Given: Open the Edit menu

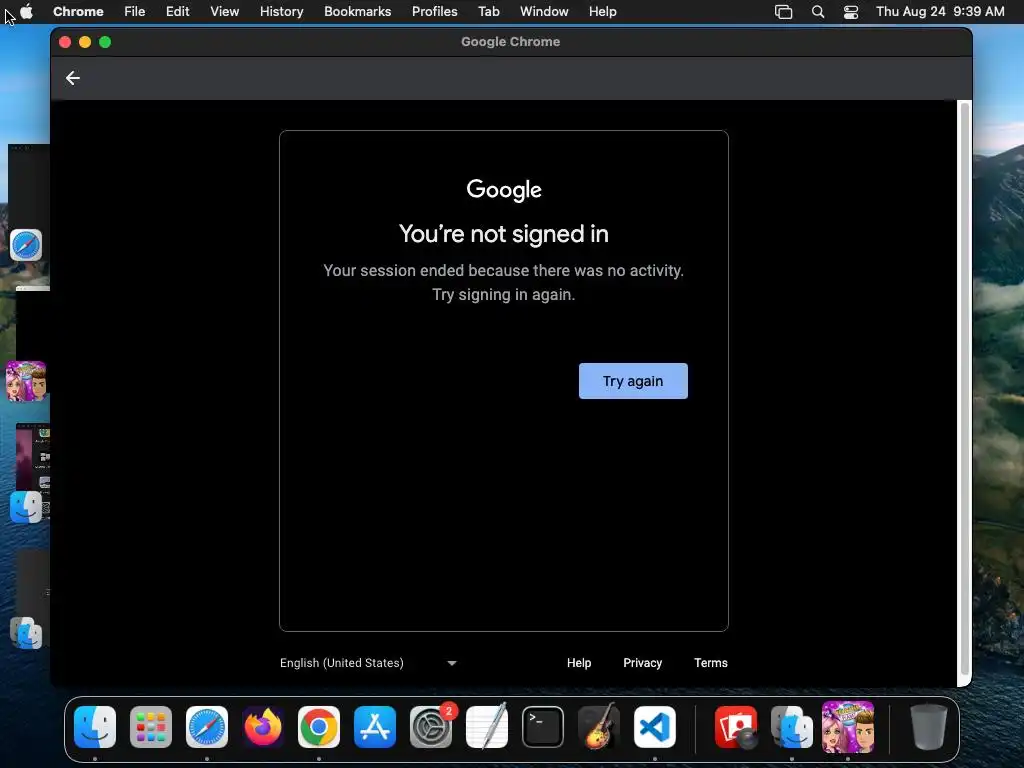Looking at the screenshot, I should click(x=177, y=12).
